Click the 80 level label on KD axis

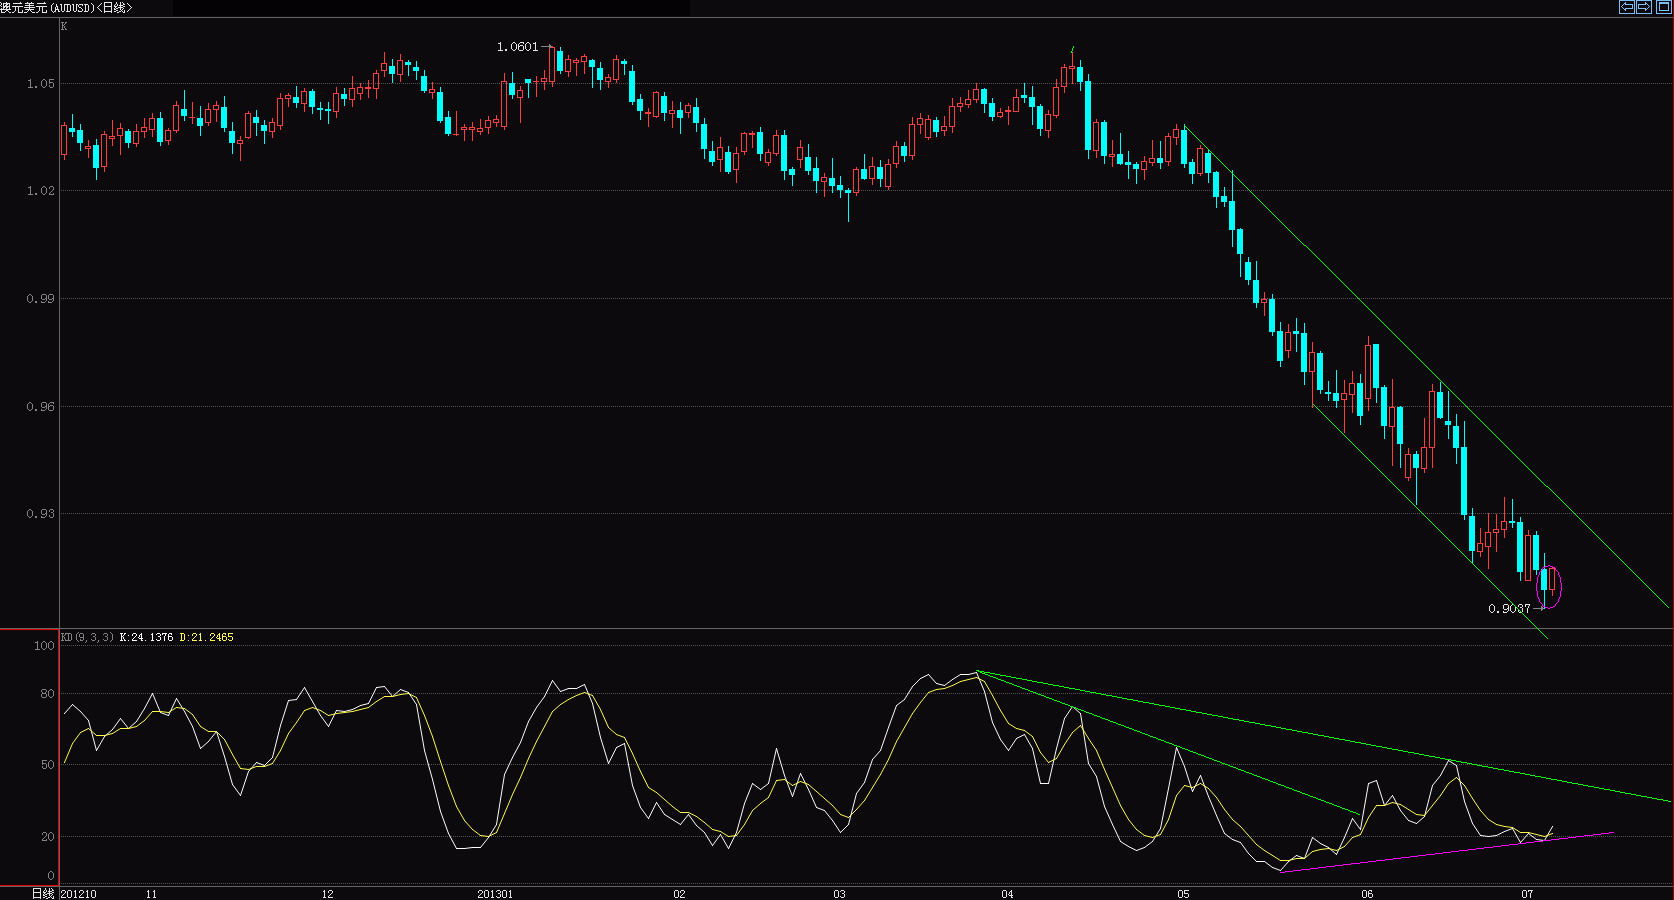tap(48, 694)
